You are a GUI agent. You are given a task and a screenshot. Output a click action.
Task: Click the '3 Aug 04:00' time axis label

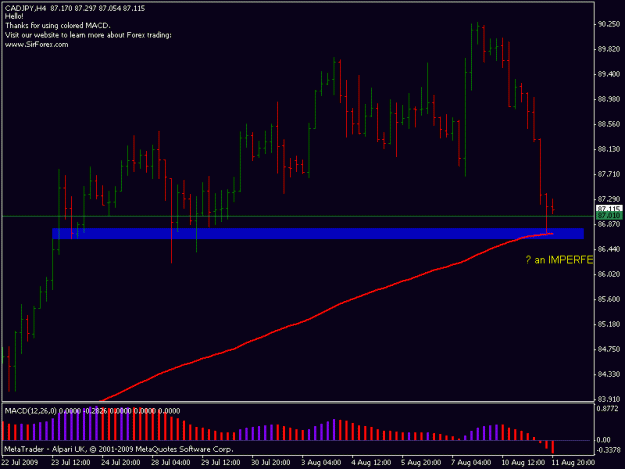(321, 463)
